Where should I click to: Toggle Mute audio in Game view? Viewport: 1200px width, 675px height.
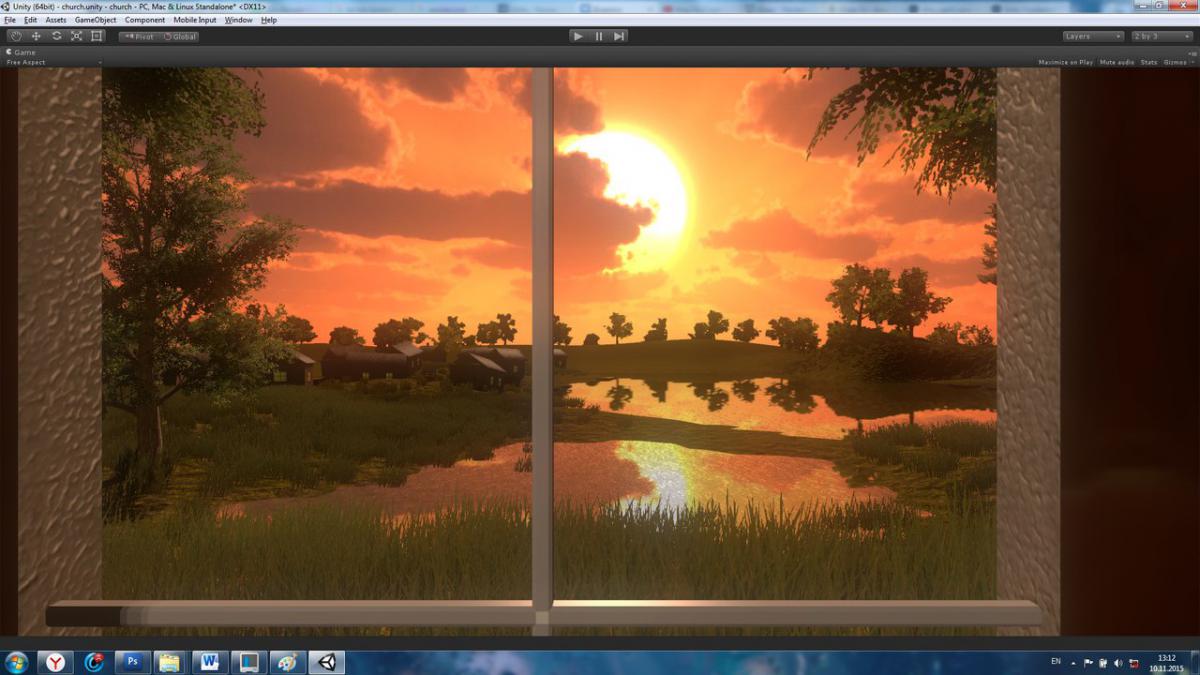point(1116,62)
